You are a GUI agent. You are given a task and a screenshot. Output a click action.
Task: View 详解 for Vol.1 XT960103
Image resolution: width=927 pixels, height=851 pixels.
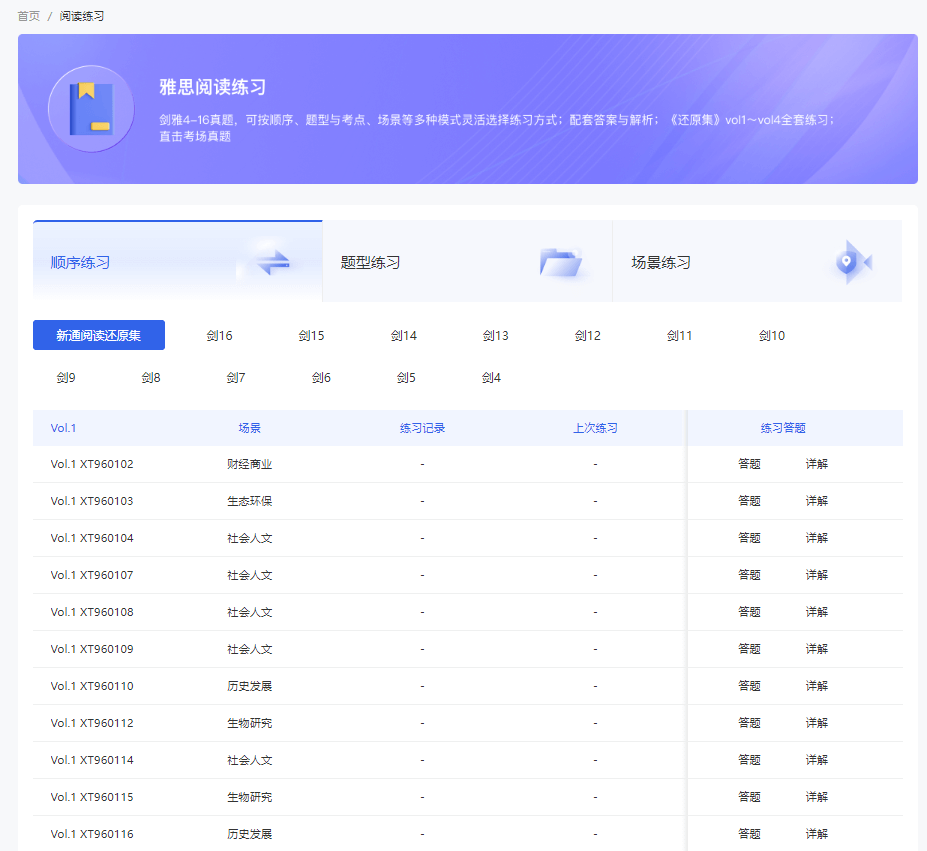coord(816,501)
